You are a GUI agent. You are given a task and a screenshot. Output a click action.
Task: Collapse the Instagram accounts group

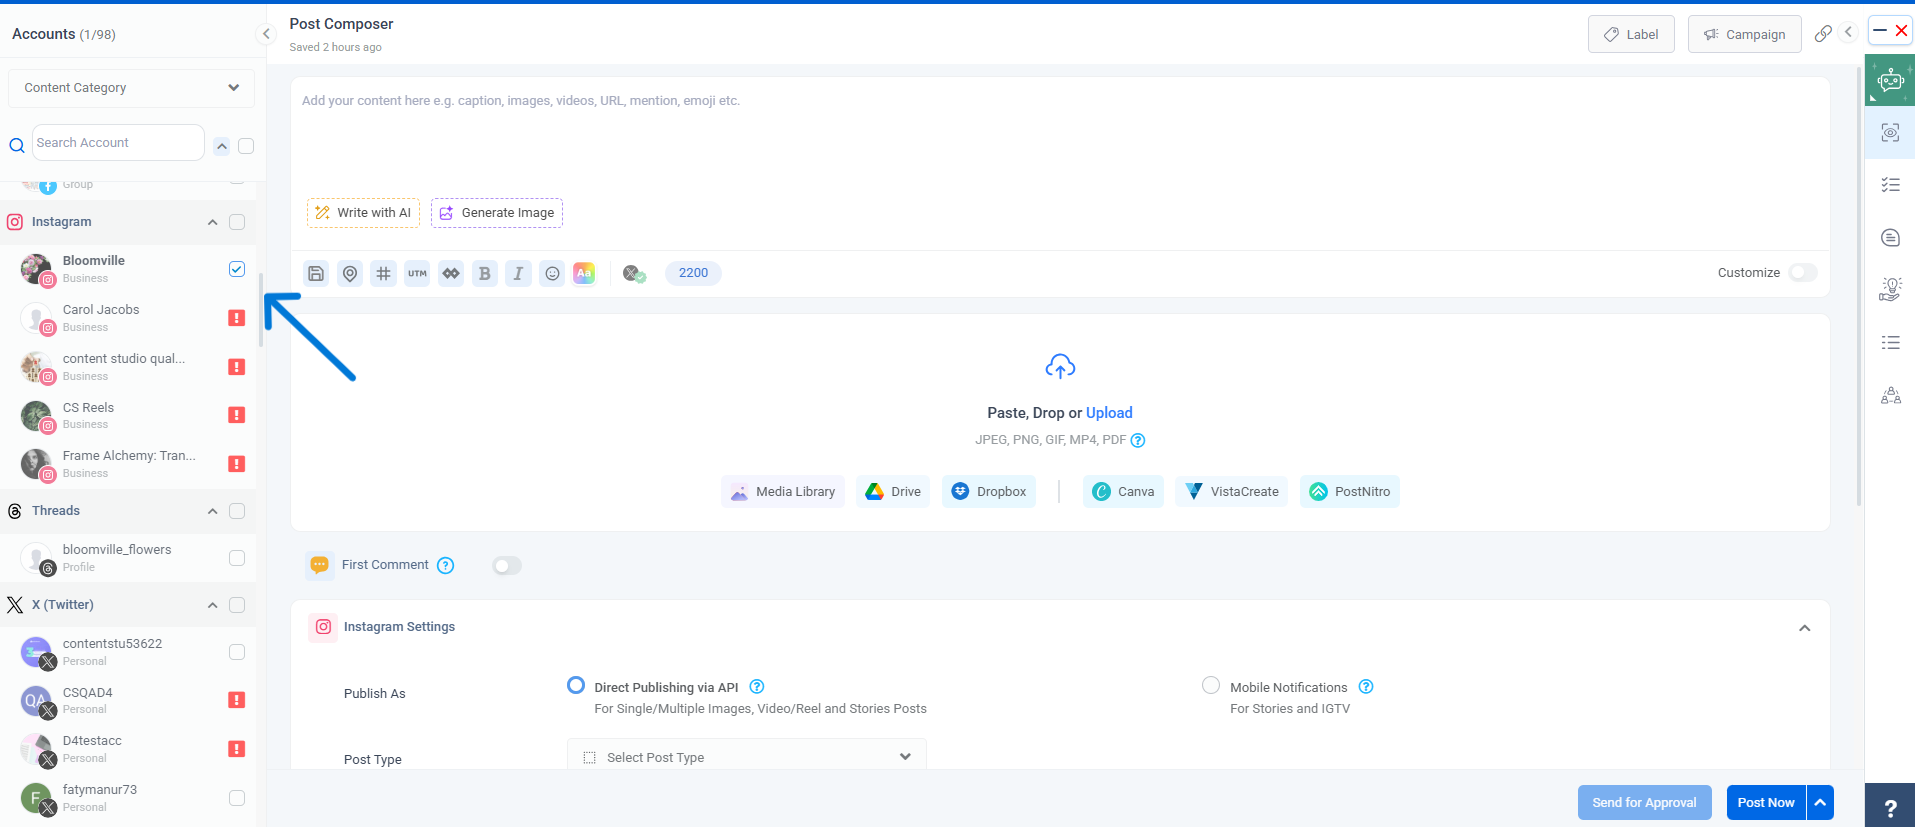point(212,222)
